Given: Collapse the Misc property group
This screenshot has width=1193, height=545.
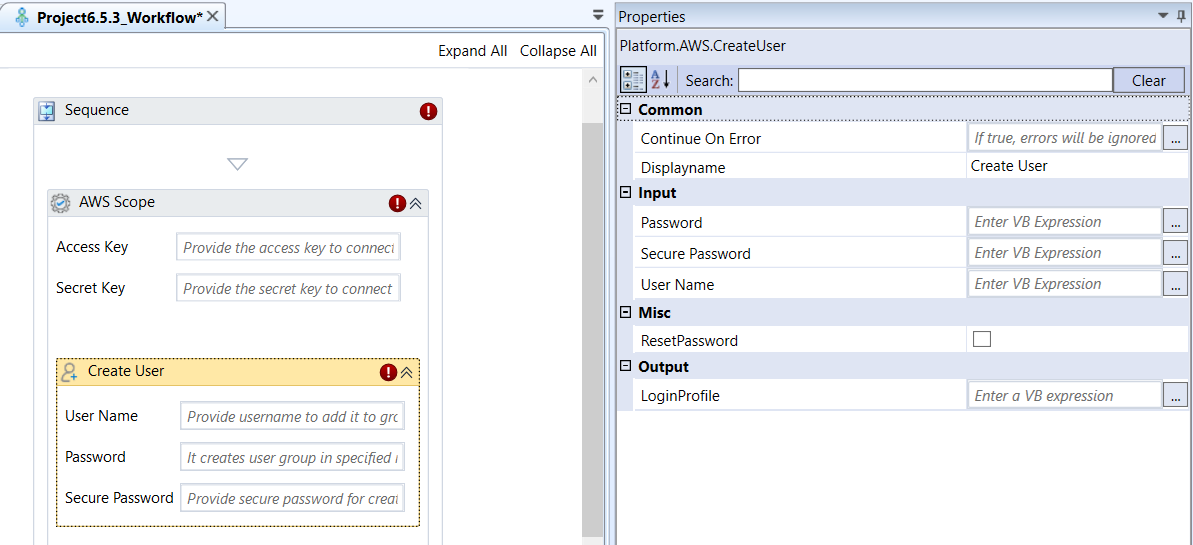Looking at the screenshot, I should click(625, 312).
